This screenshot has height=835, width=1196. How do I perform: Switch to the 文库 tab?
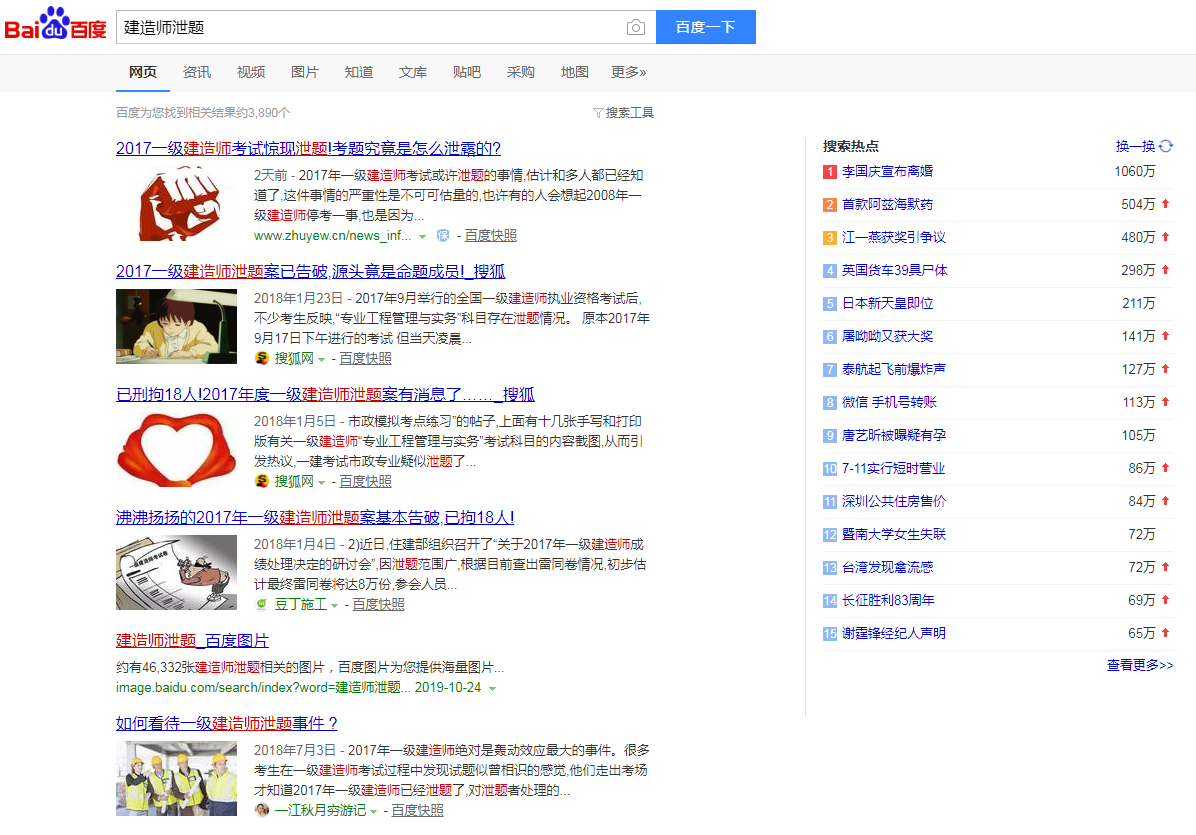(x=413, y=72)
